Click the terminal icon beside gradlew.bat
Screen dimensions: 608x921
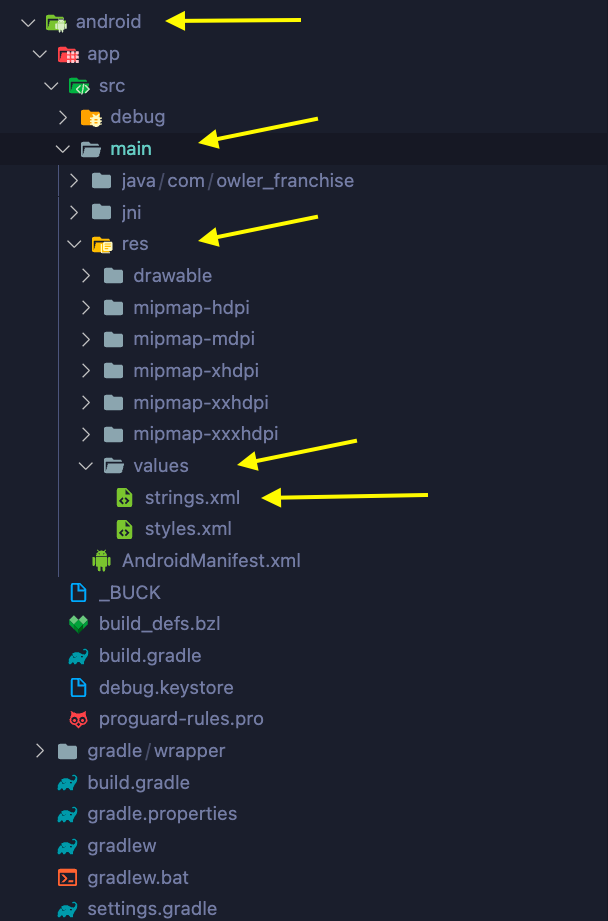coord(67,877)
